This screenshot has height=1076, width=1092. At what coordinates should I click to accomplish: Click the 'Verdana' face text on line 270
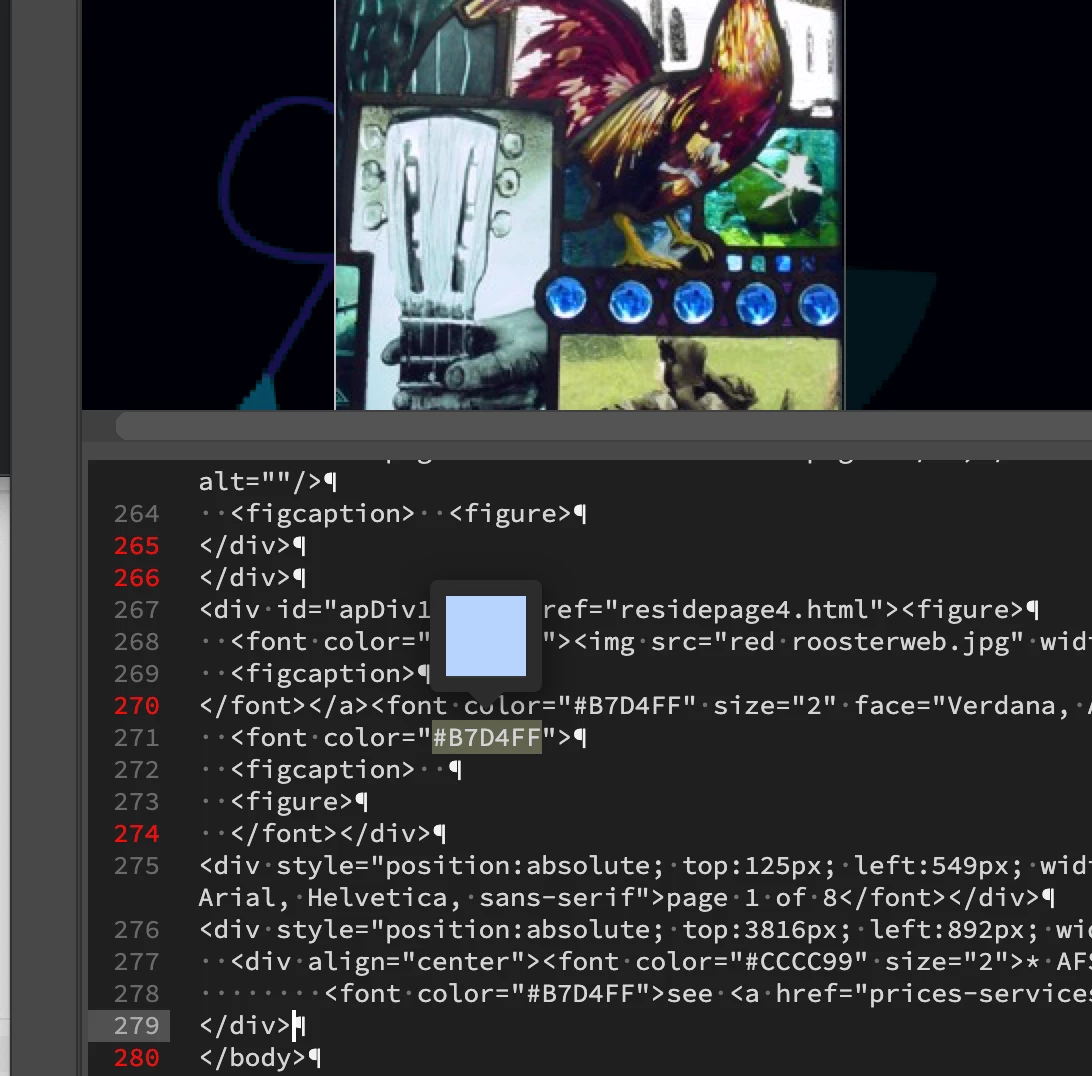1001,706
